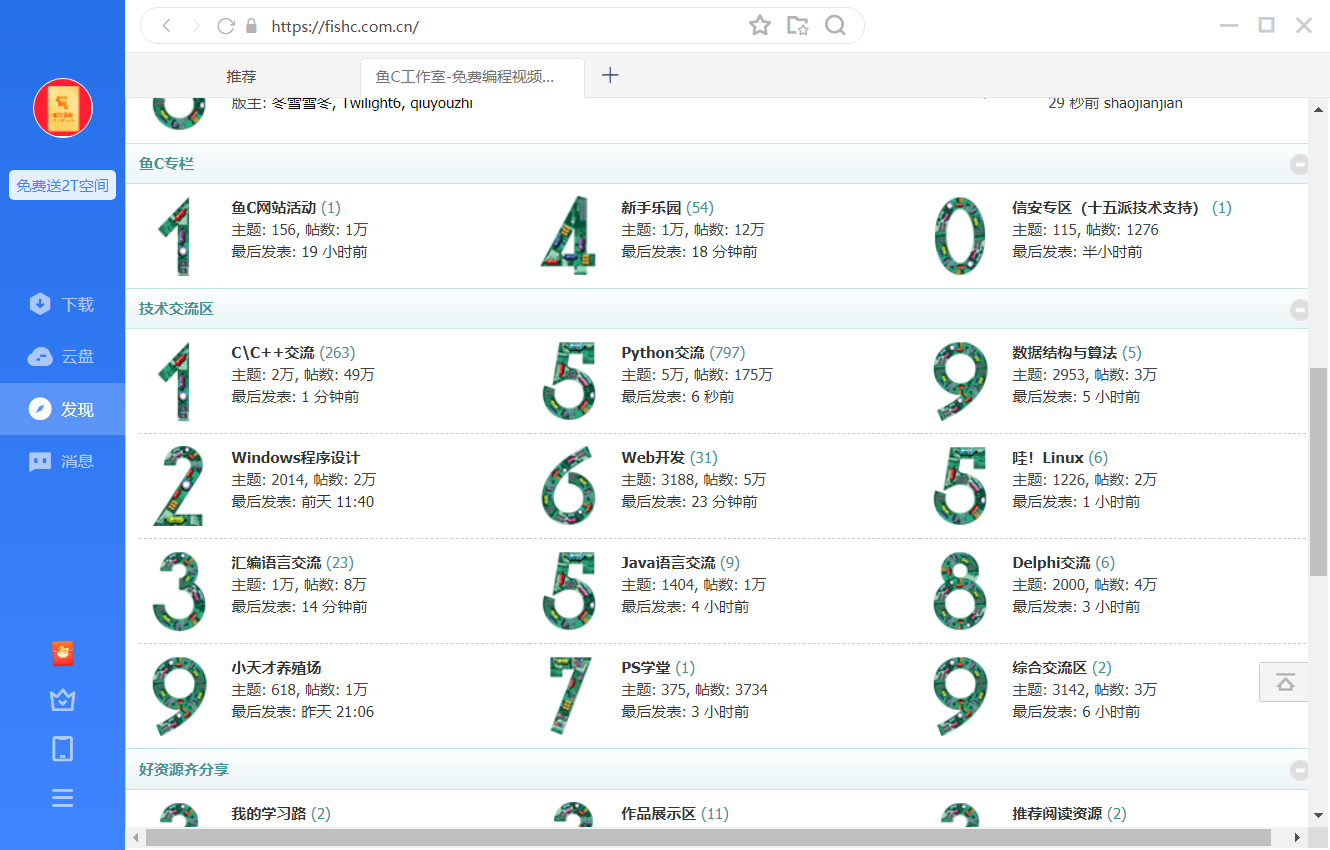This screenshot has width=1330, height=850.
Task: Click 最后发表: 昨天 21:06 text
Action: tap(303, 712)
